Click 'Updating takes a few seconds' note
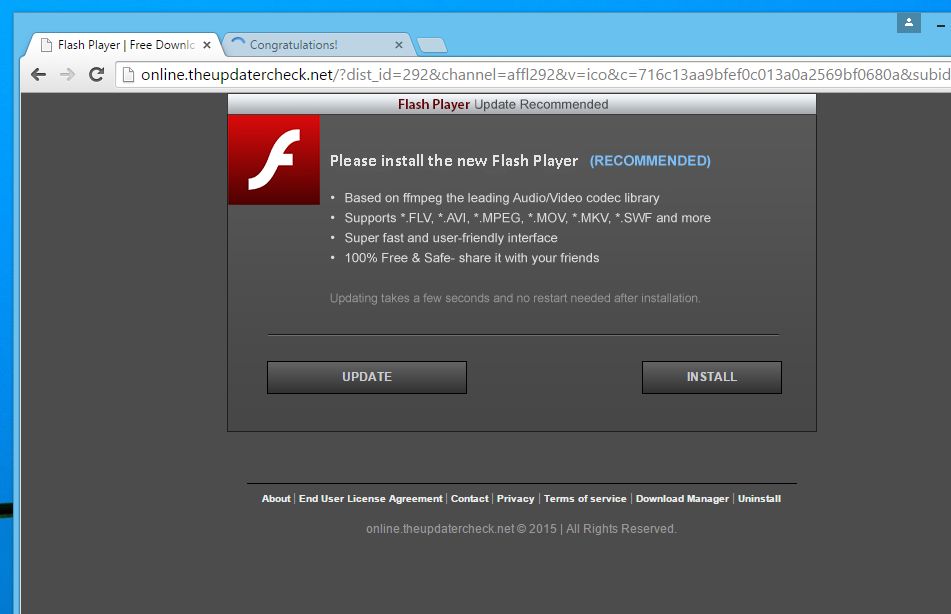This screenshot has height=614, width=951. click(x=515, y=298)
